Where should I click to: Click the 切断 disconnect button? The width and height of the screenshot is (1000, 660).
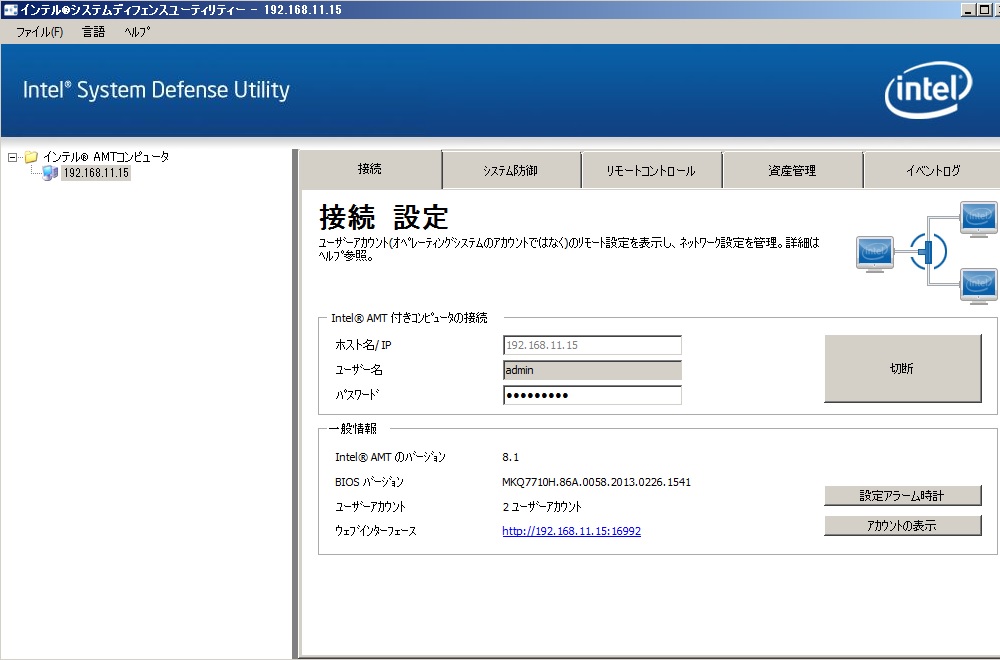[x=902, y=369]
